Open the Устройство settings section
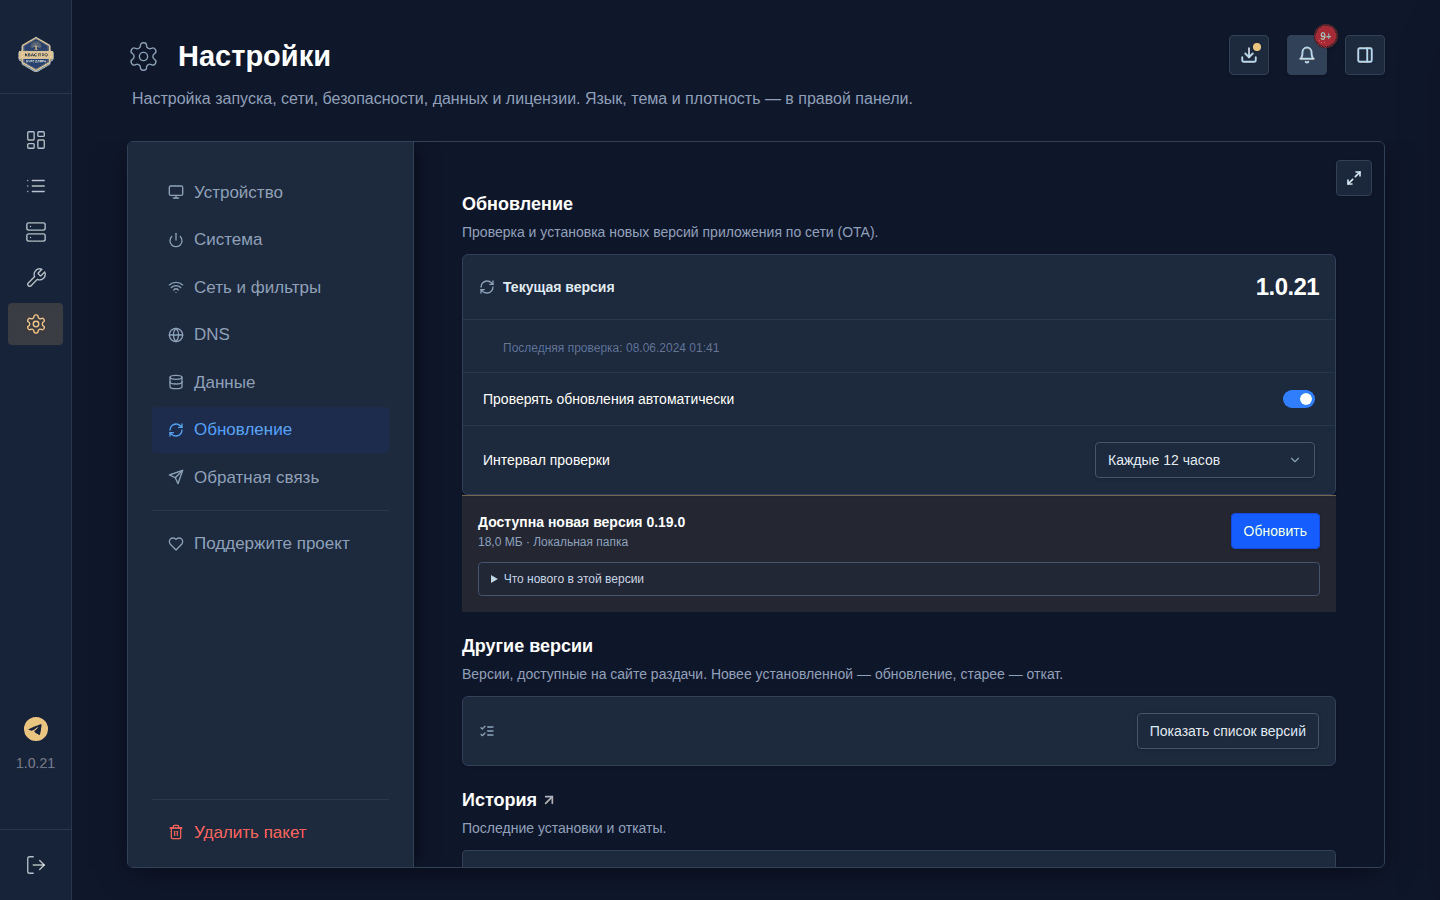 click(x=270, y=192)
